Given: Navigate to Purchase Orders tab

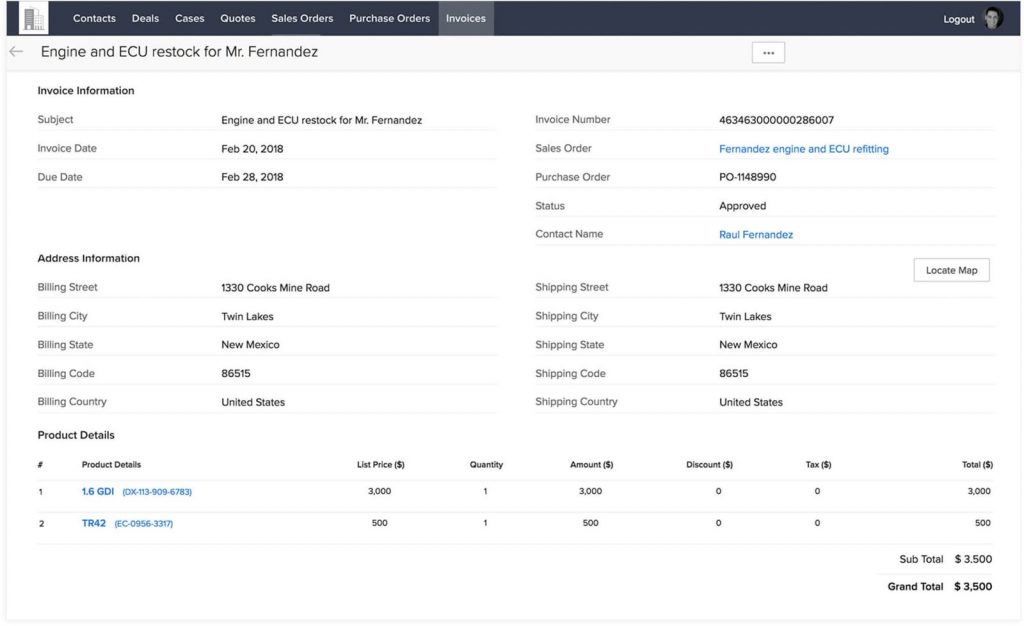Looking at the screenshot, I should click(389, 18).
